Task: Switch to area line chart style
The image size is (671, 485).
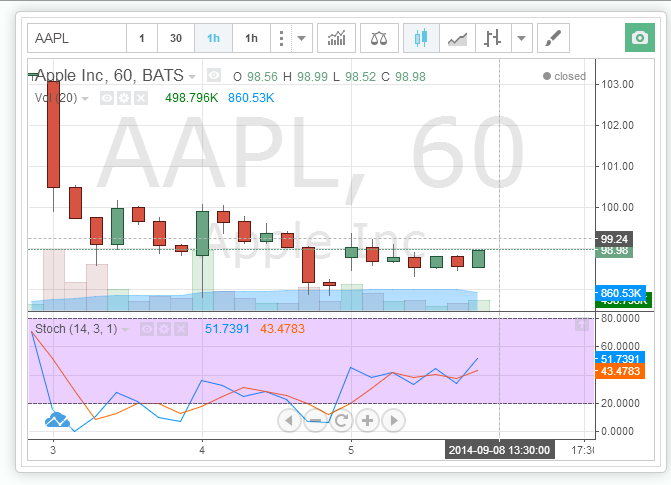Action: pyautogui.click(x=457, y=38)
